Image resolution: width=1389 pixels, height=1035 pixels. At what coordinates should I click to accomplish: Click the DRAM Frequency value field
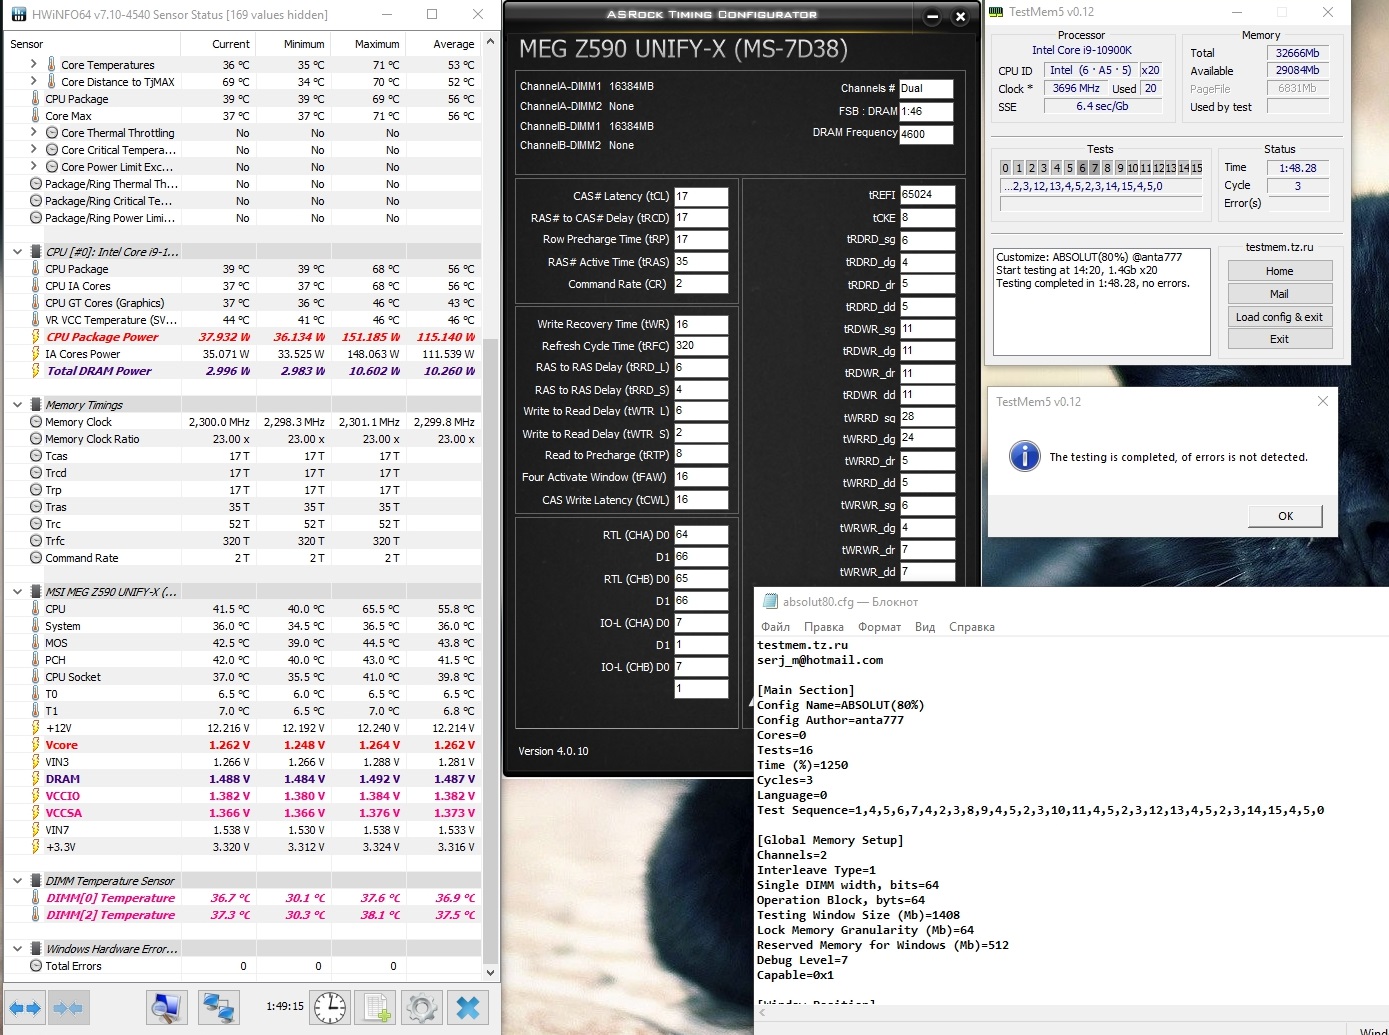[926, 134]
